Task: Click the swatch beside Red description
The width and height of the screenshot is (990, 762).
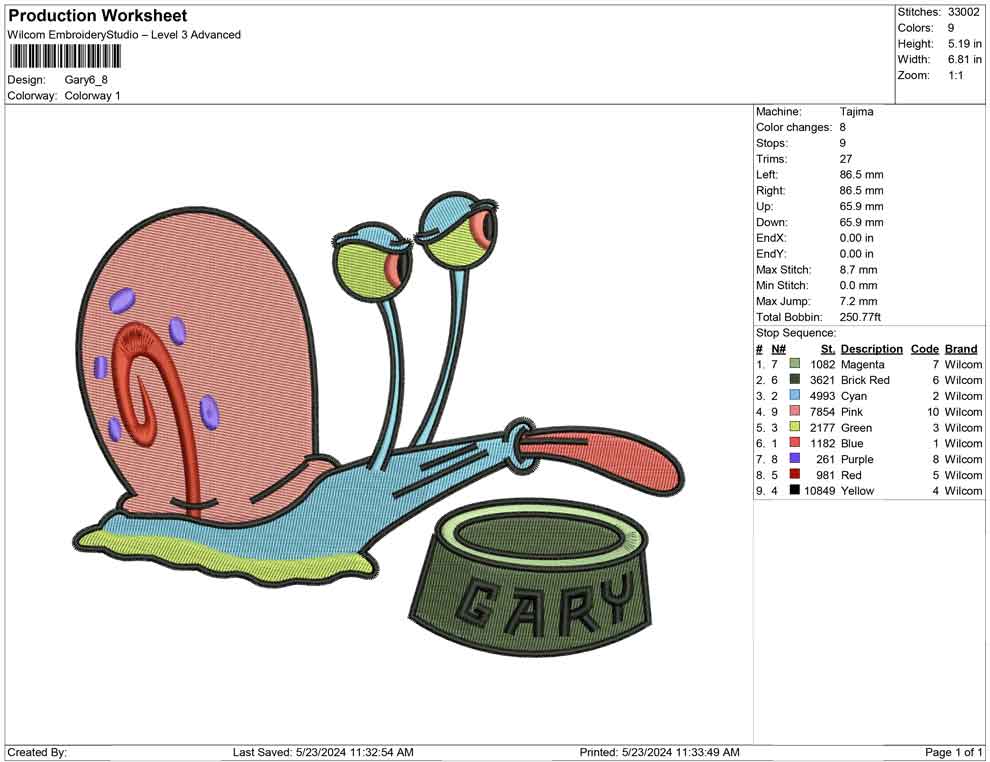Action: pos(795,474)
